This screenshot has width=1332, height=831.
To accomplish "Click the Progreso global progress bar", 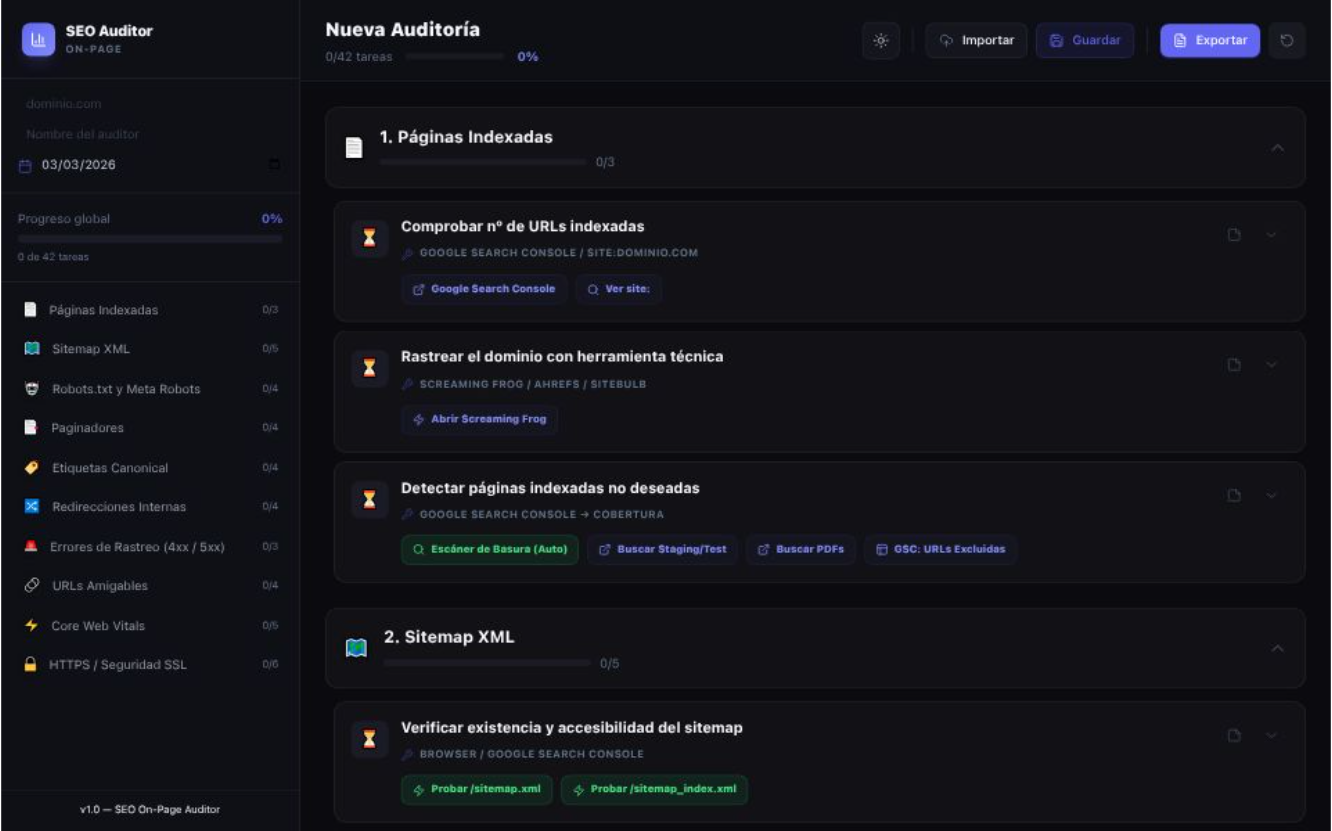I will 150,239.
